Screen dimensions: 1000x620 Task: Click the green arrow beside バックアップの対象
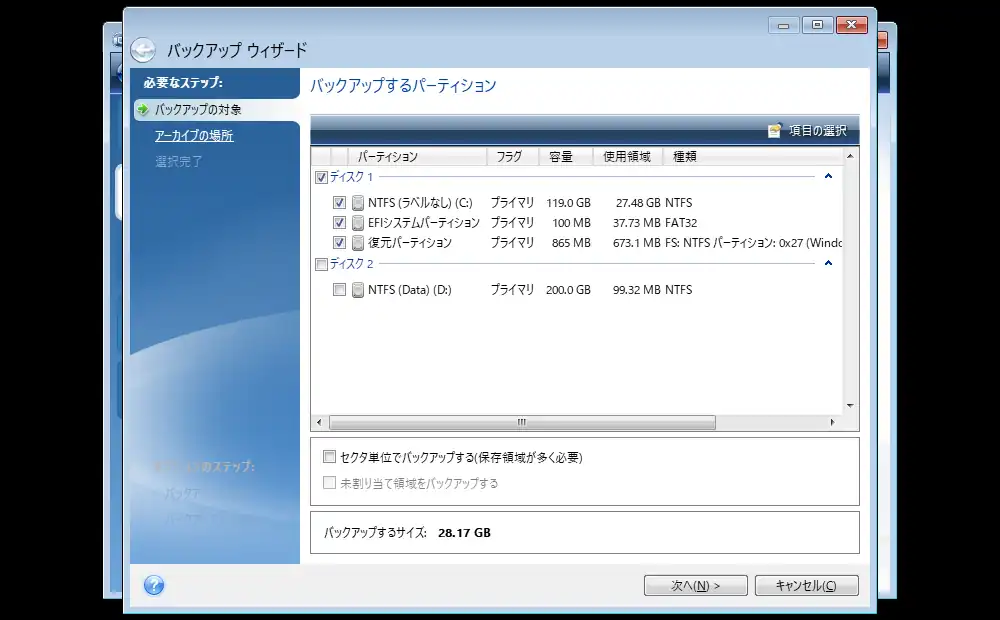coord(144,109)
